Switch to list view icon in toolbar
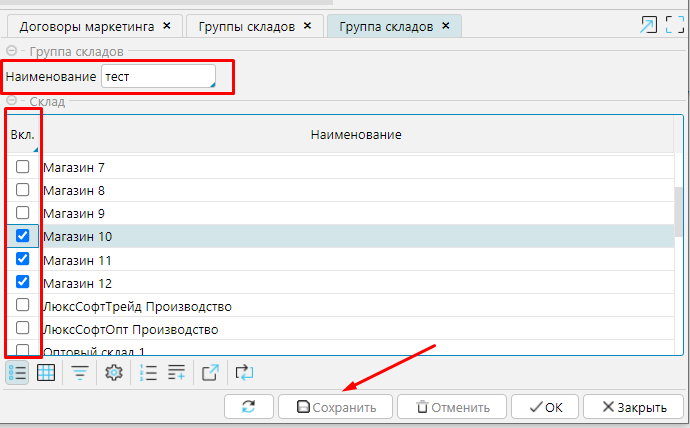Viewport: 690px width, 428px height. point(17,373)
